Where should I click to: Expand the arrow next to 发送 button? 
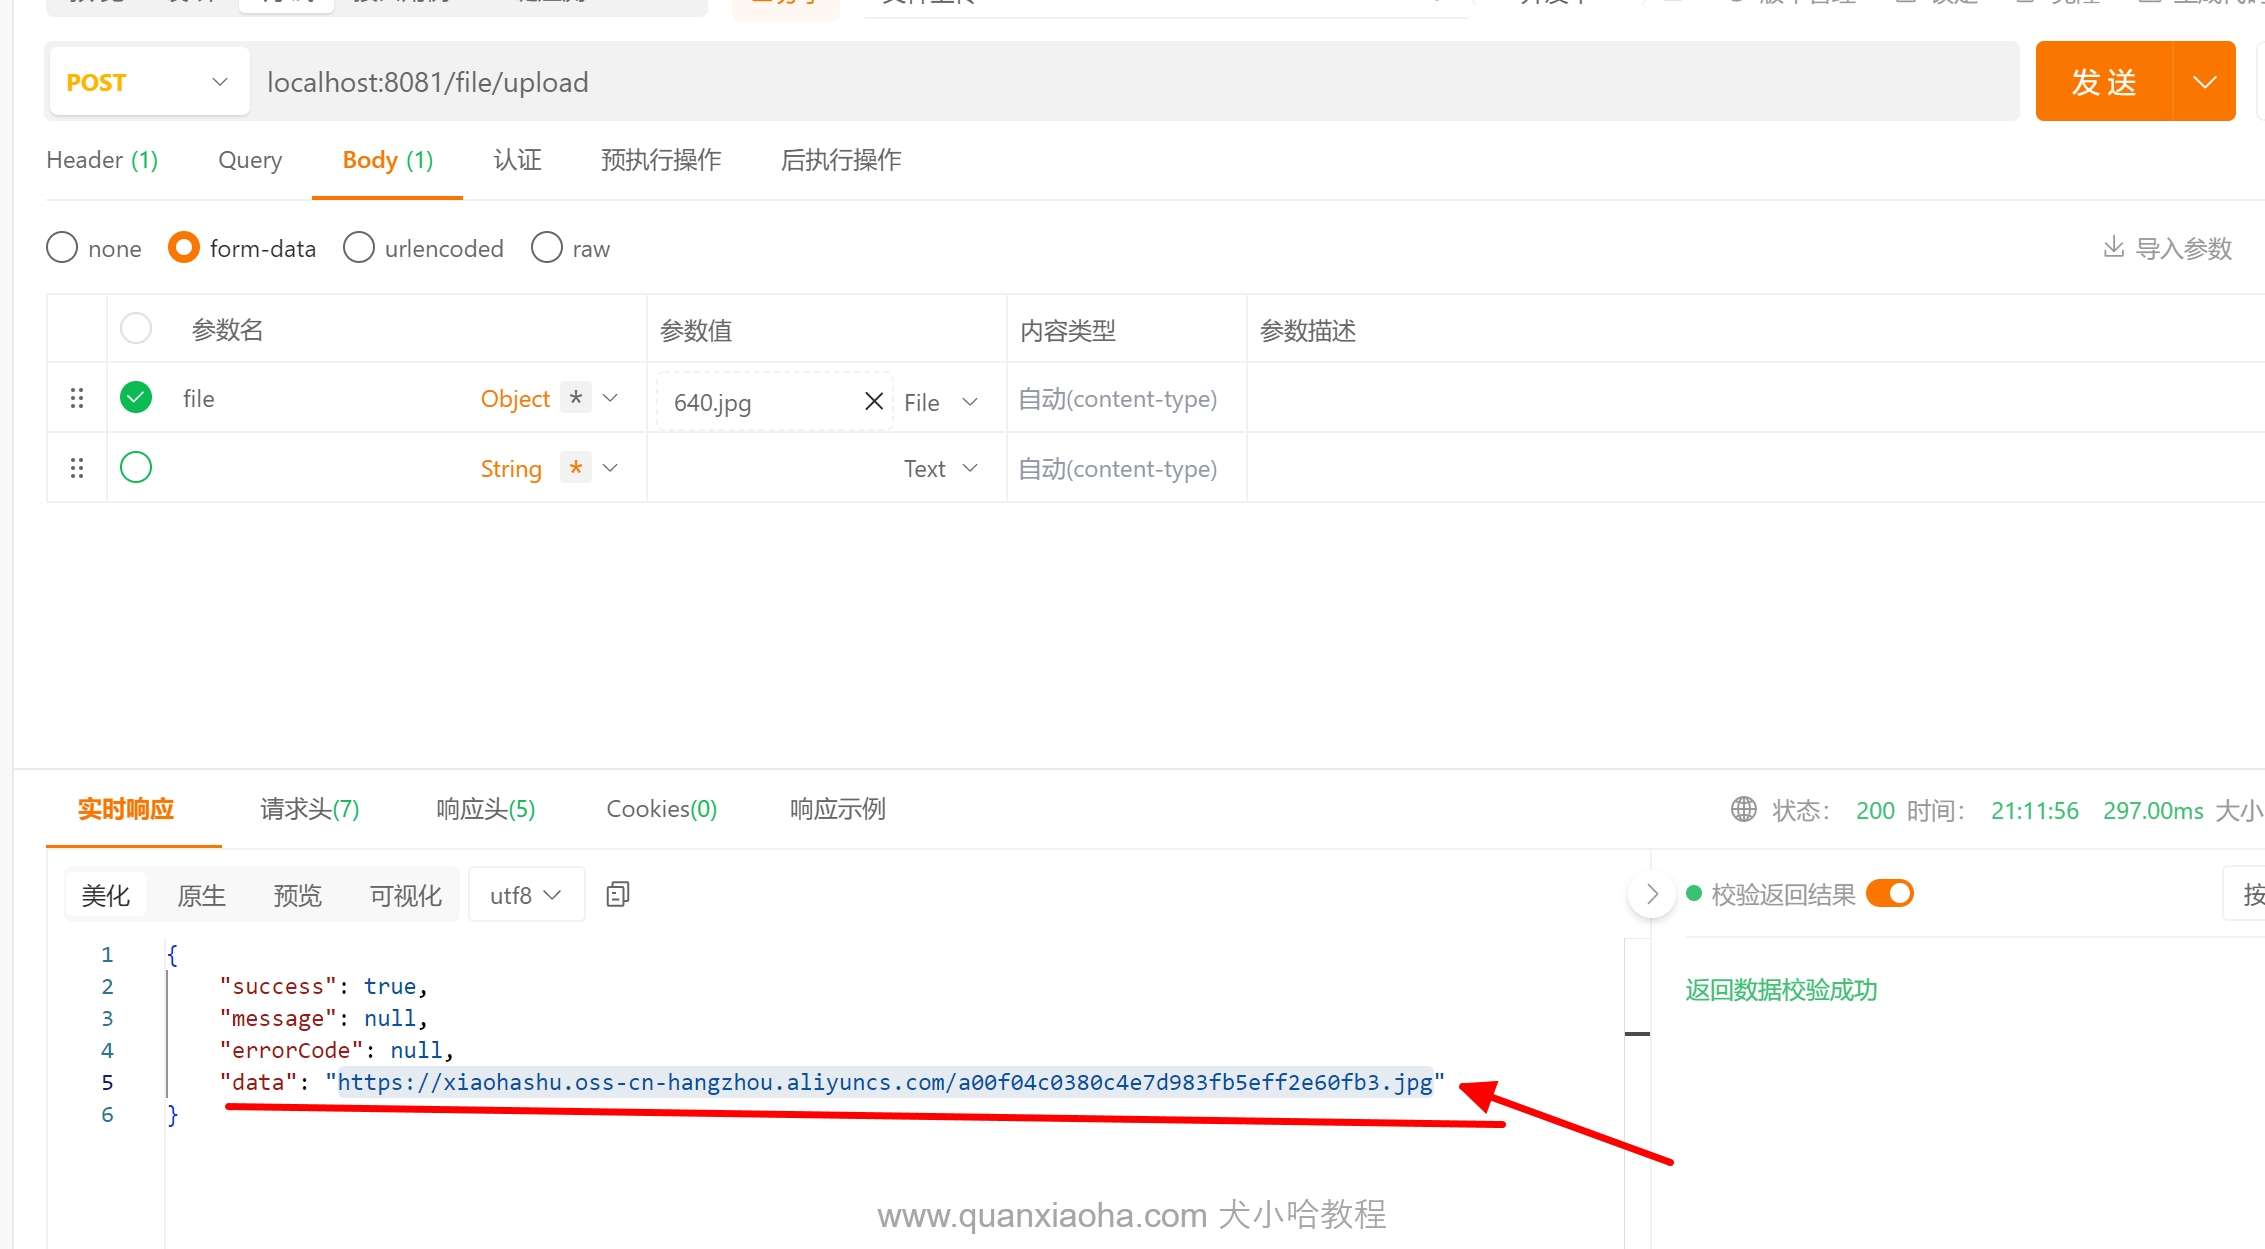pos(2204,82)
